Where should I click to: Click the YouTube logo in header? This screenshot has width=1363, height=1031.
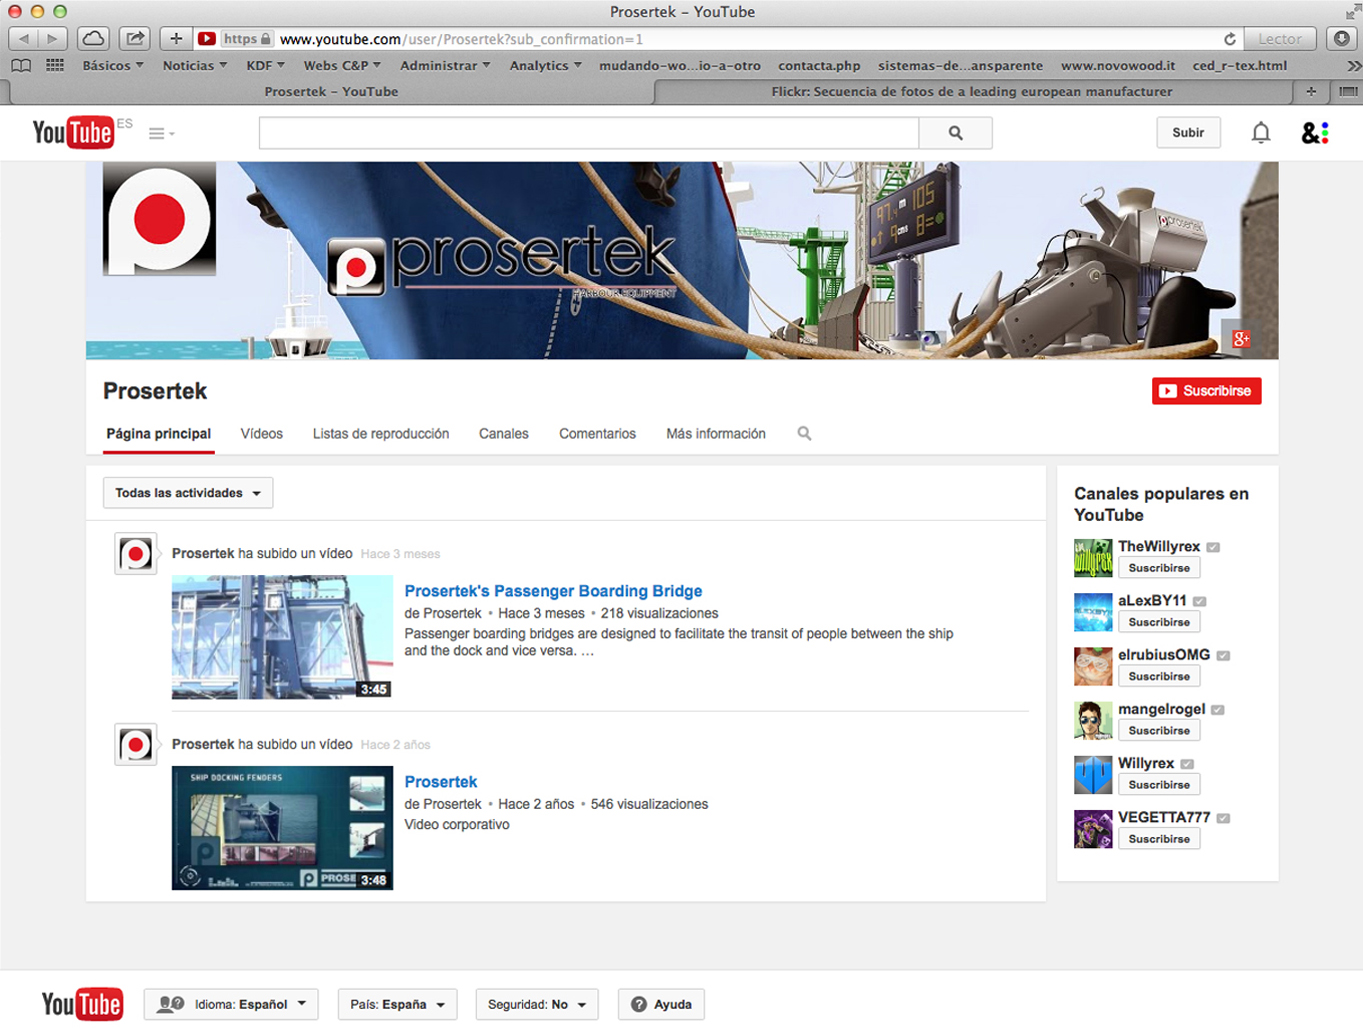(73, 132)
